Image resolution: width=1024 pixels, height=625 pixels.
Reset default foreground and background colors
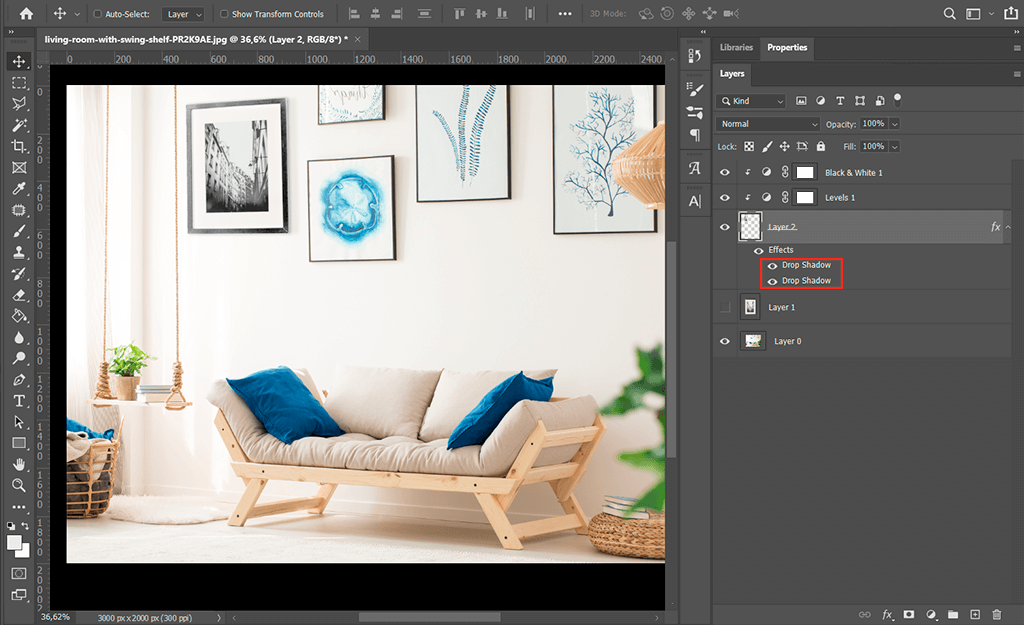pyautogui.click(x=11, y=526)
